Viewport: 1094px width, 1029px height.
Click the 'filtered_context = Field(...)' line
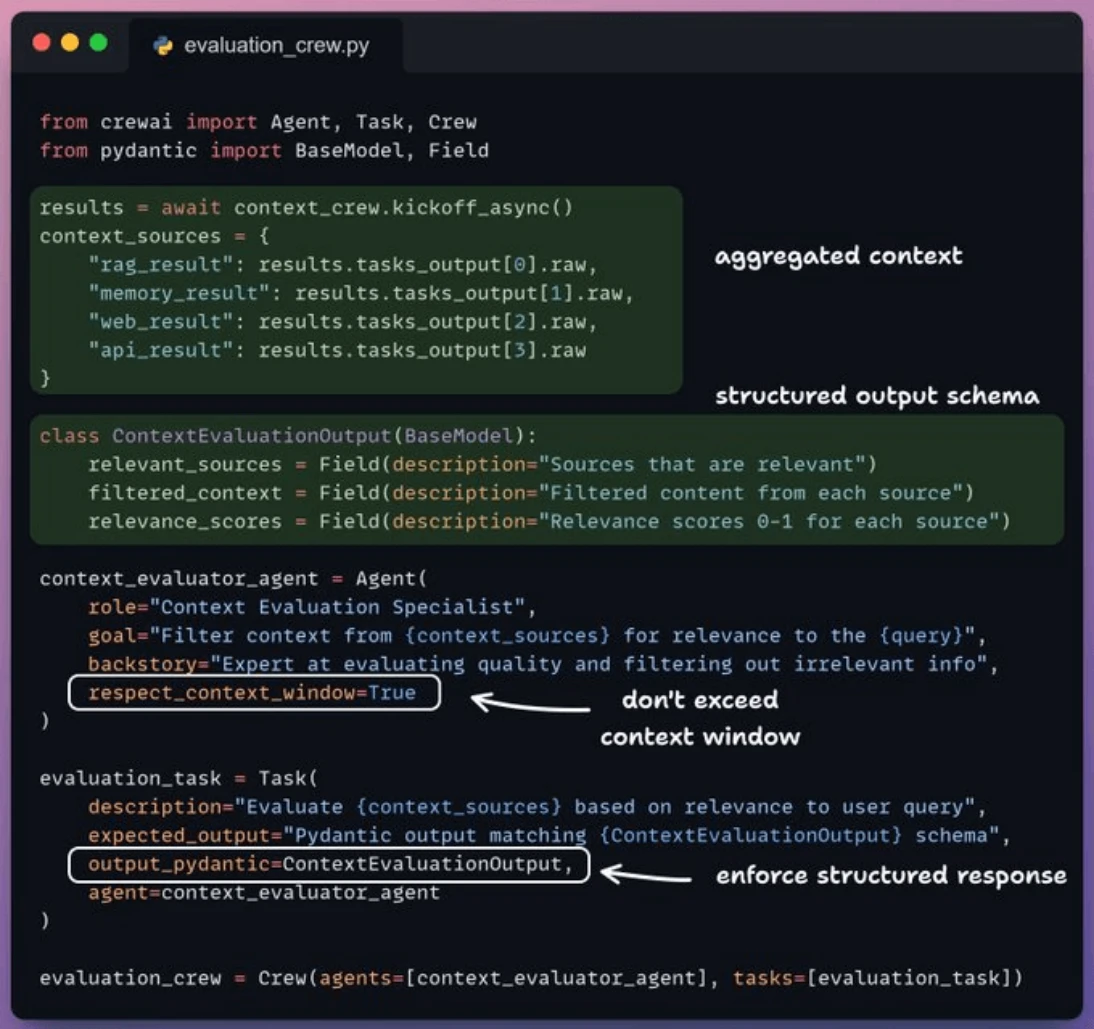click(x=531, y=493)
